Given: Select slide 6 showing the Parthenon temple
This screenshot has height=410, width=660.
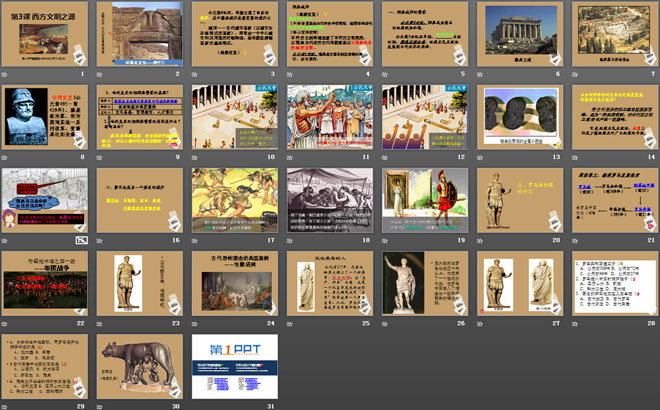Looking at the screenshot, I should (x=520, y=34).
